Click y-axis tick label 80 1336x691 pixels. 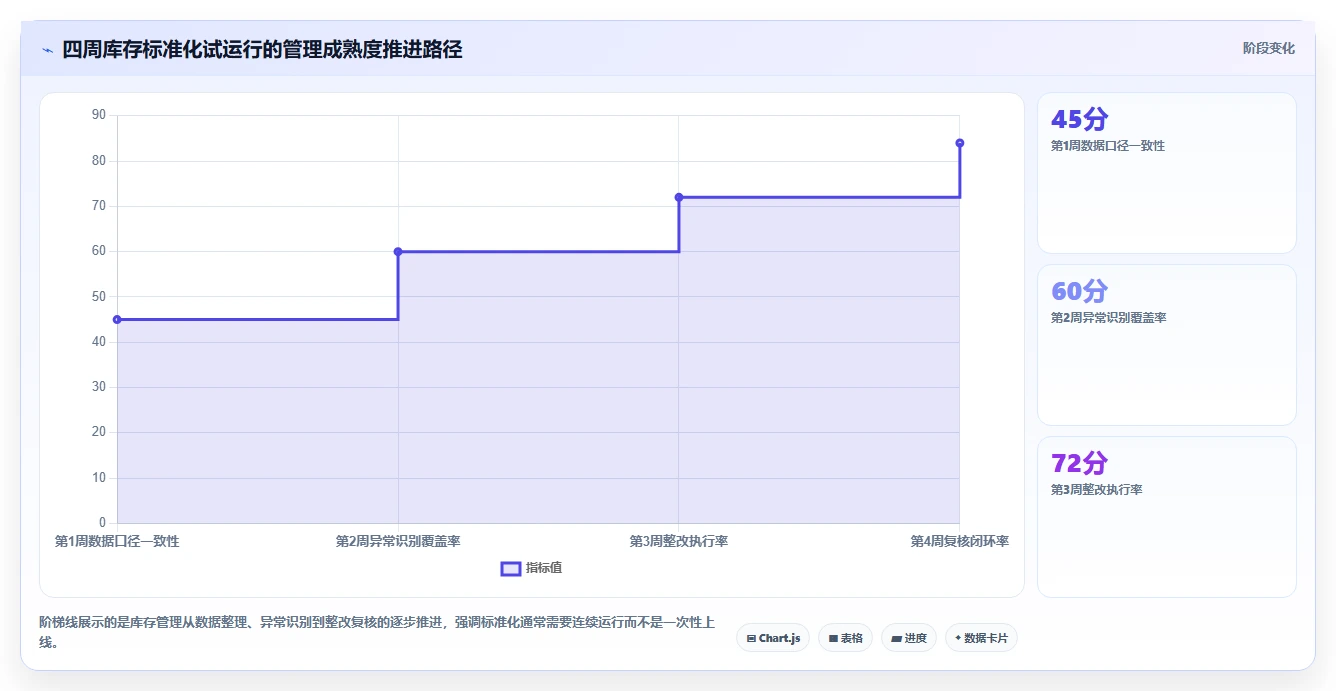coord(99,161)
